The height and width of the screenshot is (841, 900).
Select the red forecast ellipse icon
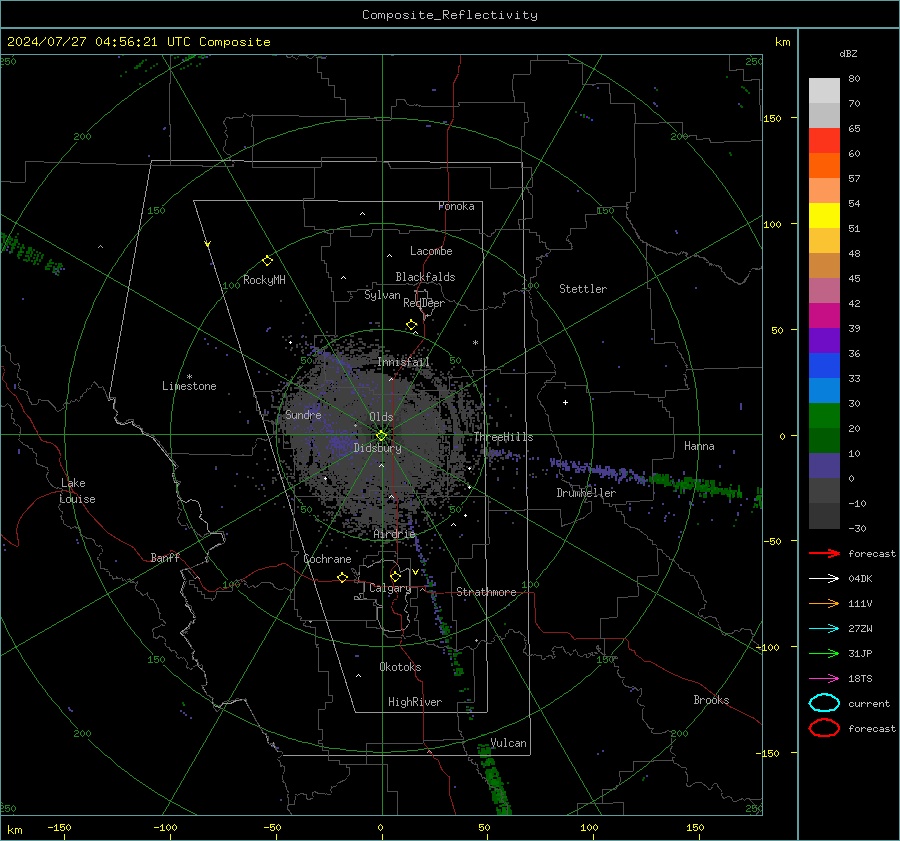click(x=824, y=728)
